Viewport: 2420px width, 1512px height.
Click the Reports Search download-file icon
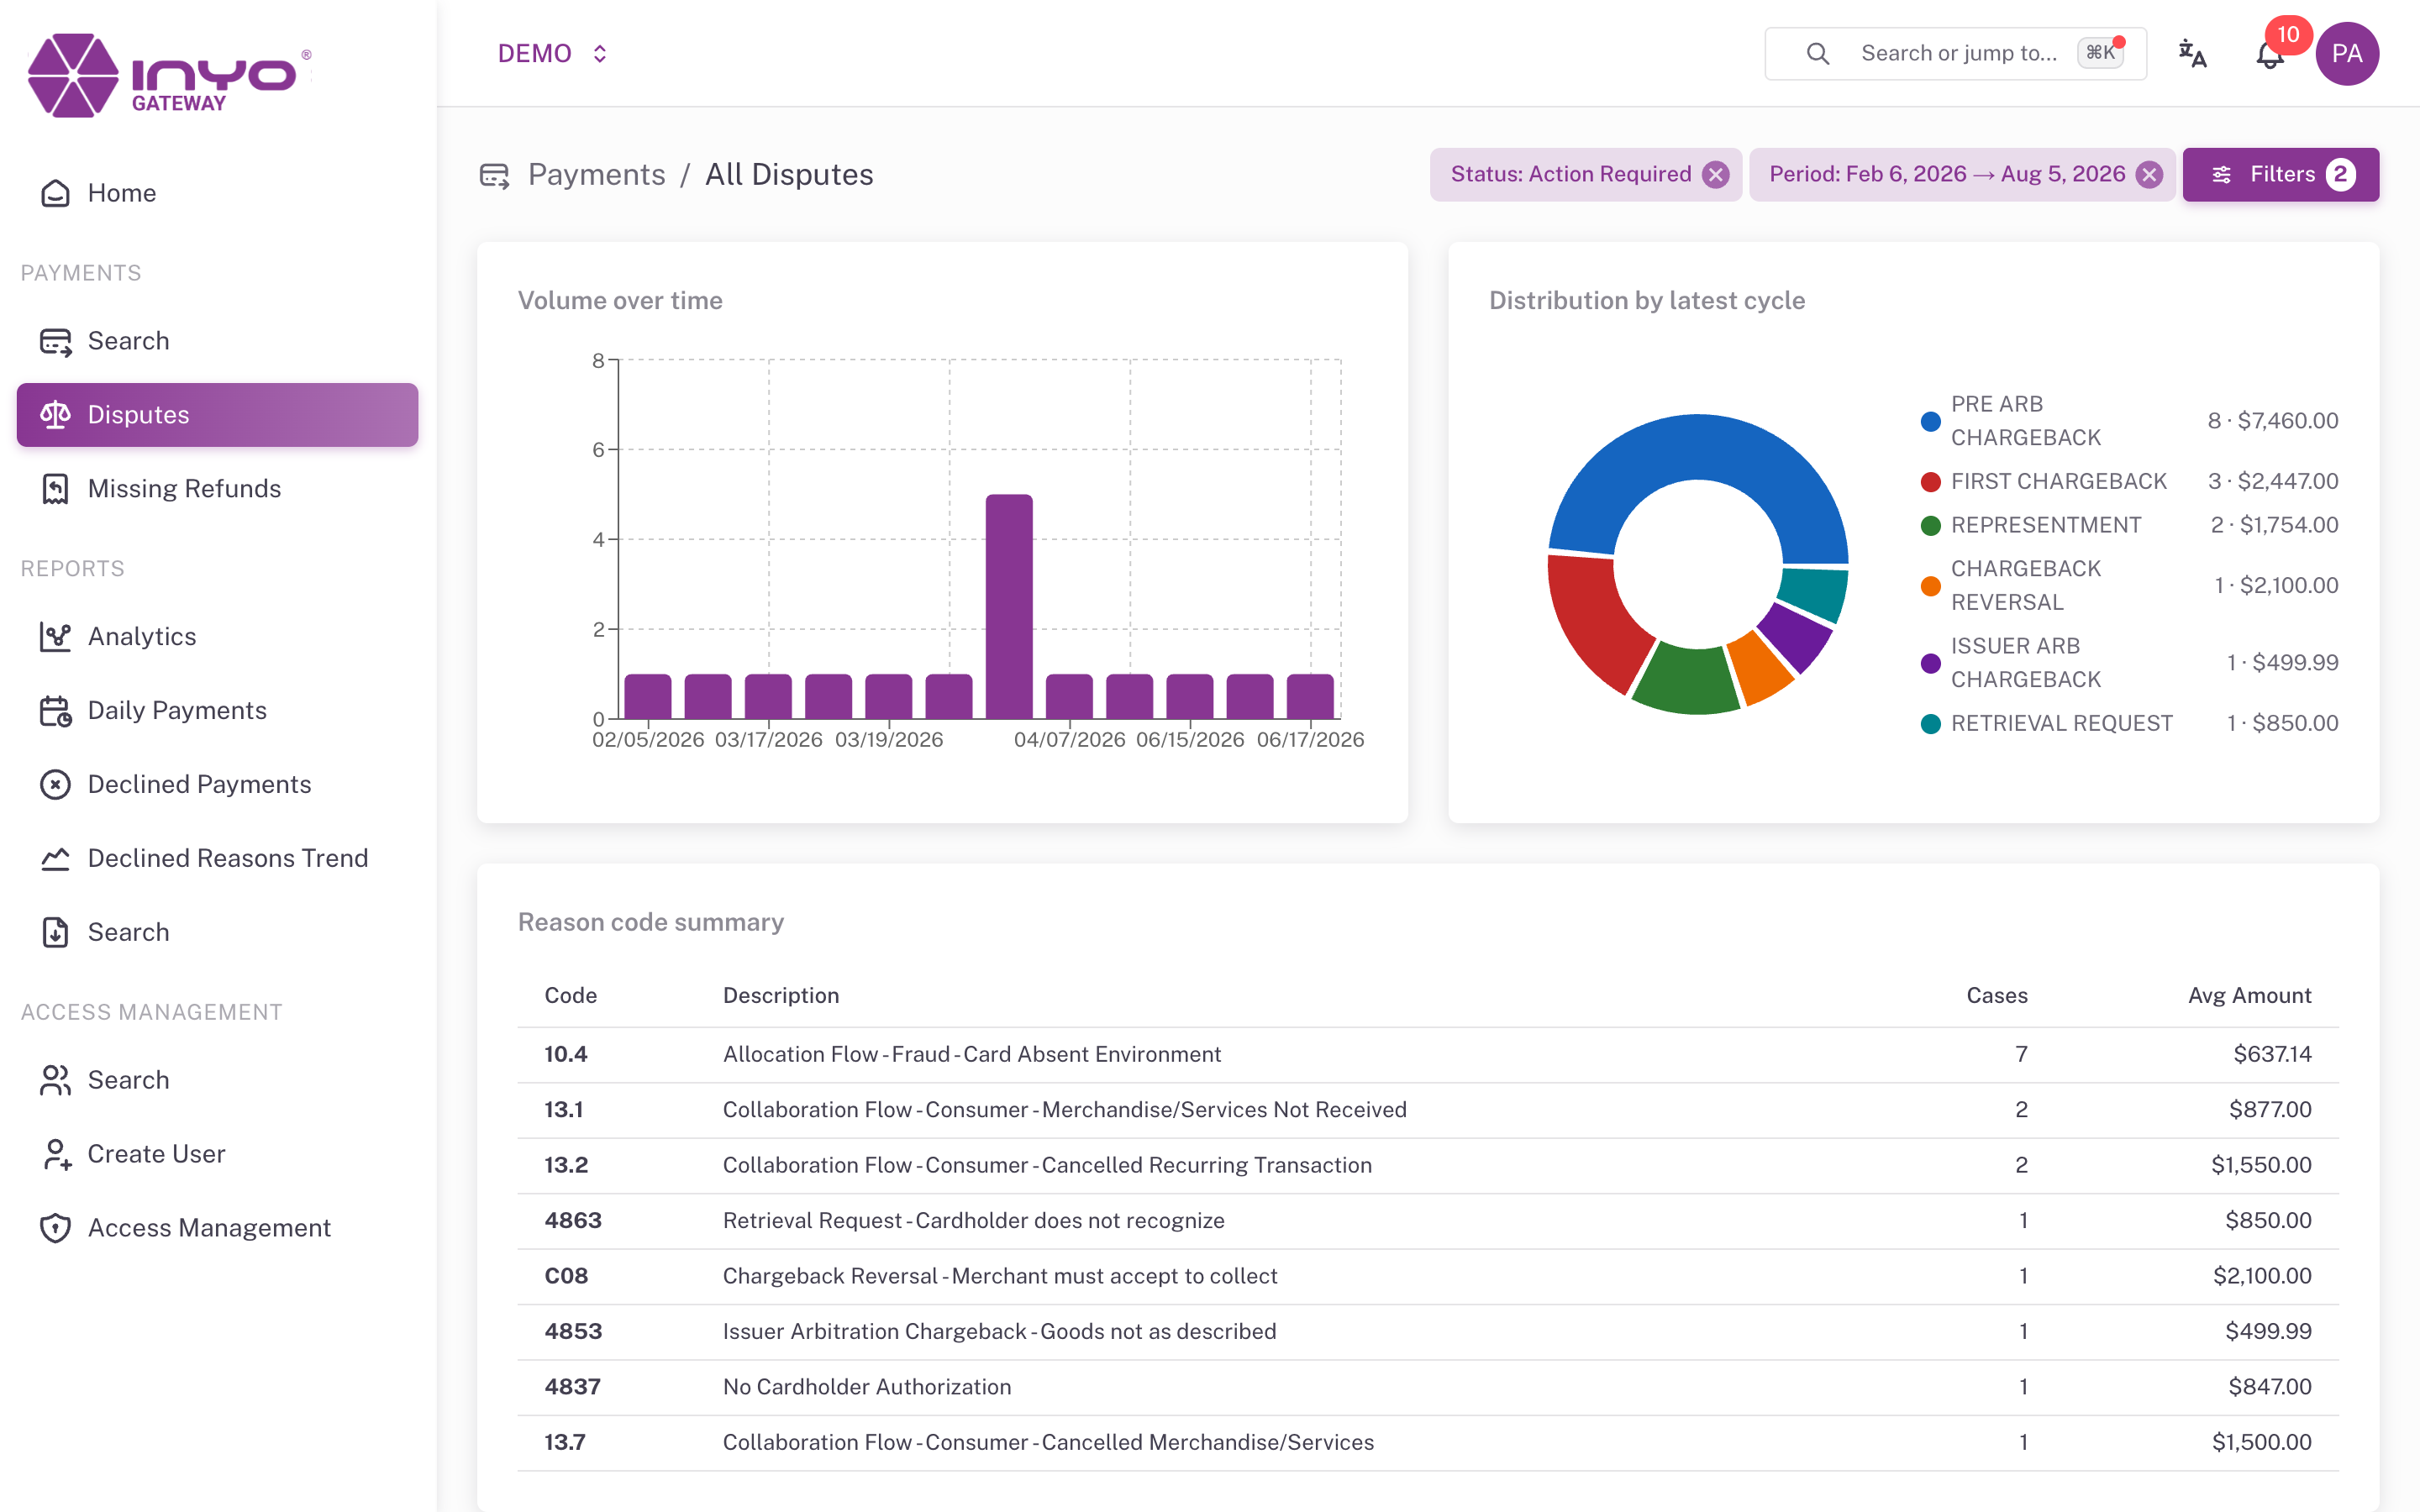(55, 933)
